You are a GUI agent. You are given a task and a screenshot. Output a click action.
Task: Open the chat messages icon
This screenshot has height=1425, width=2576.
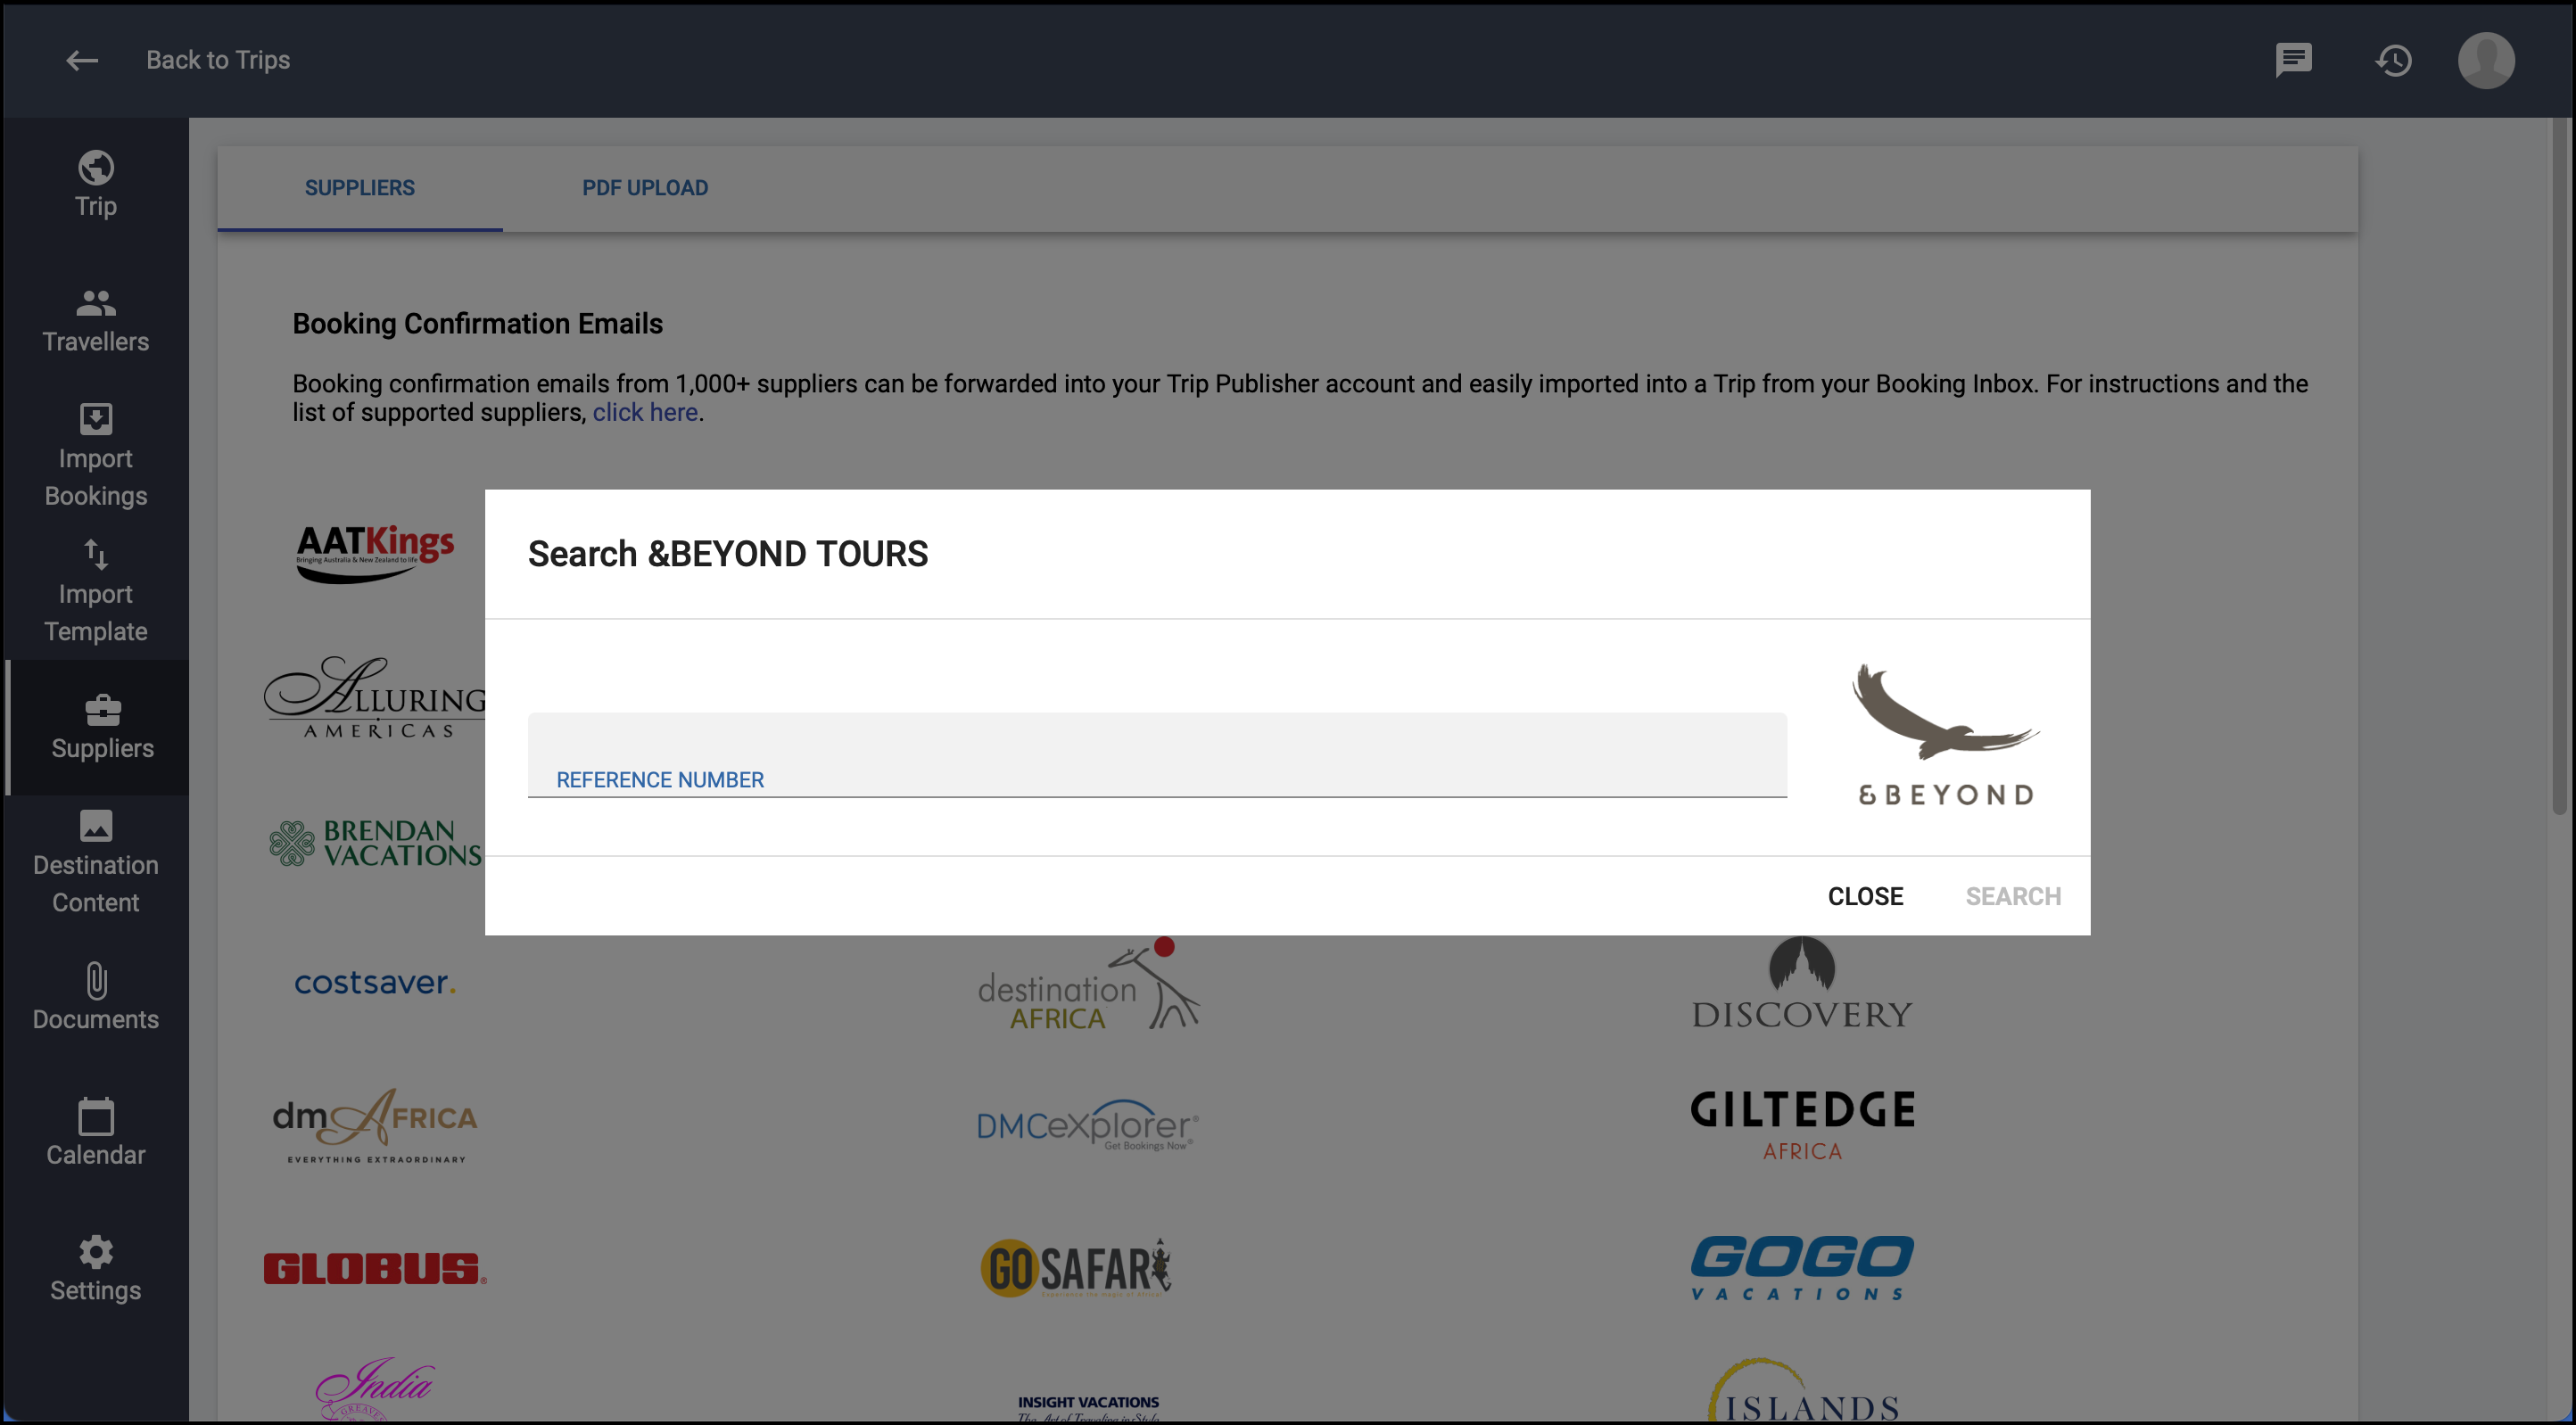click(2293, 60)
